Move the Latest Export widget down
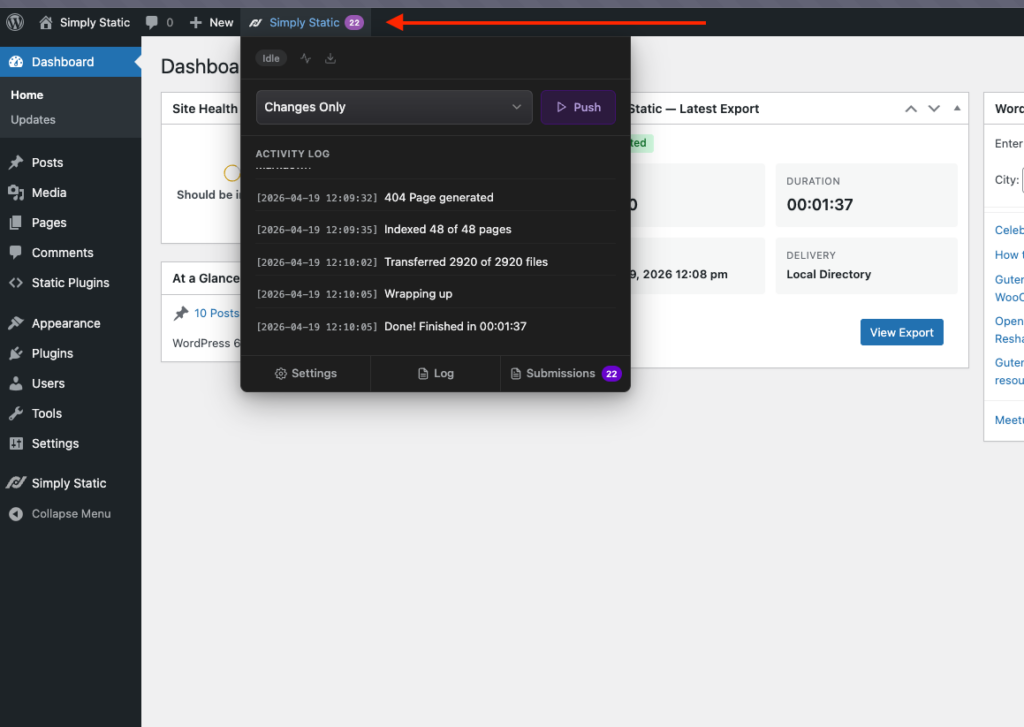Screen dimensions: 1024x727 point(933,108)
